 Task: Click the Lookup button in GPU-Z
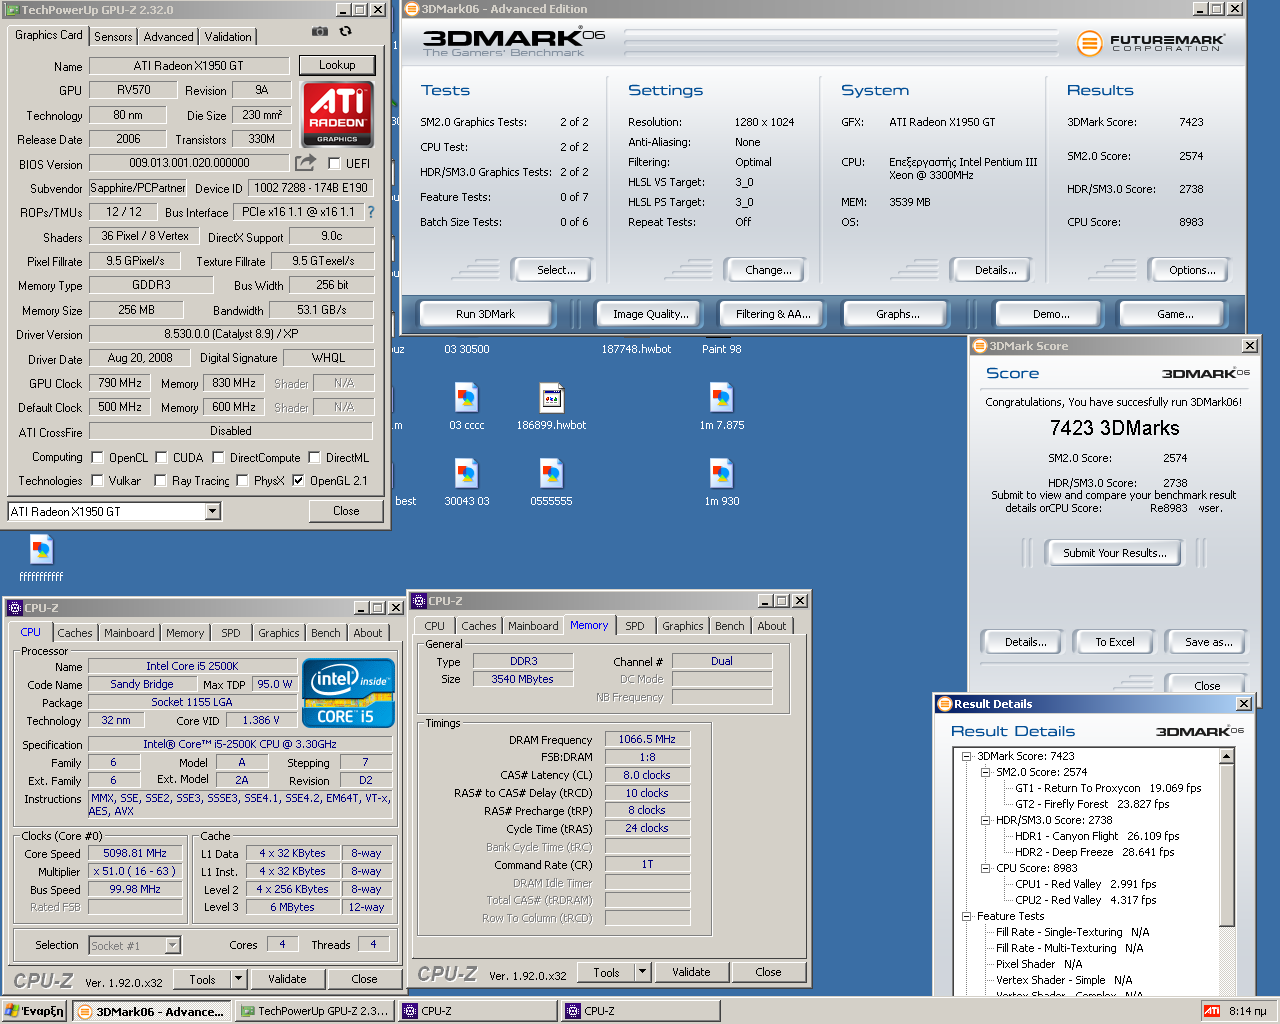click(337, 65)
